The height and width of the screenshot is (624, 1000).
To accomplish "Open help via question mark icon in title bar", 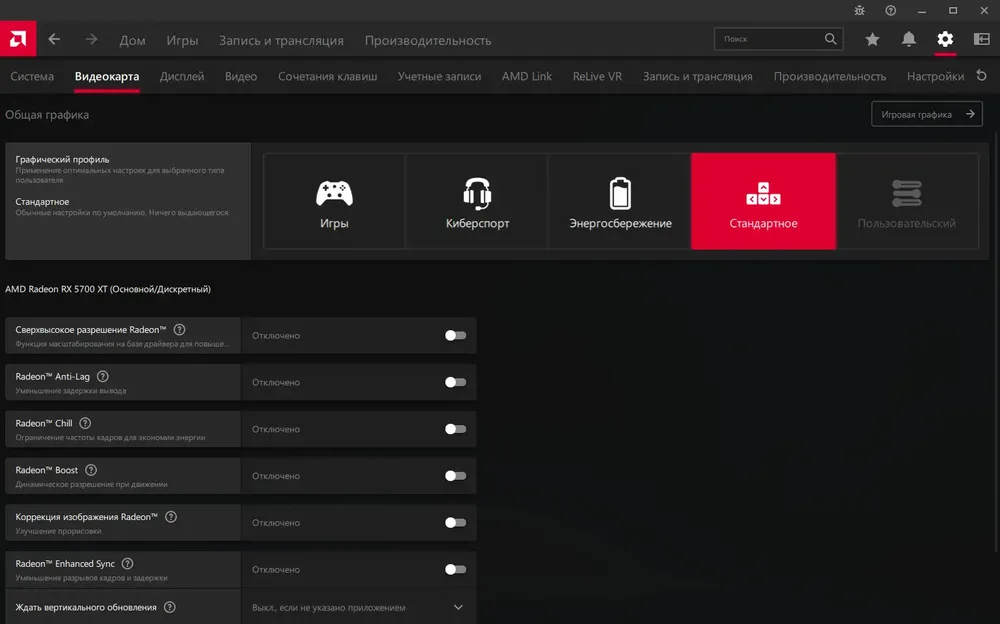I will pos(891,10).
